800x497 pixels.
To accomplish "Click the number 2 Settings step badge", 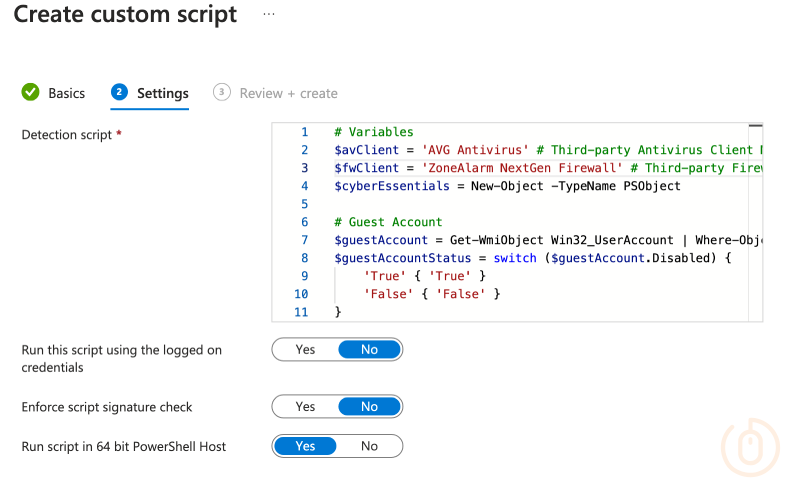I will [x=120, y=92].
